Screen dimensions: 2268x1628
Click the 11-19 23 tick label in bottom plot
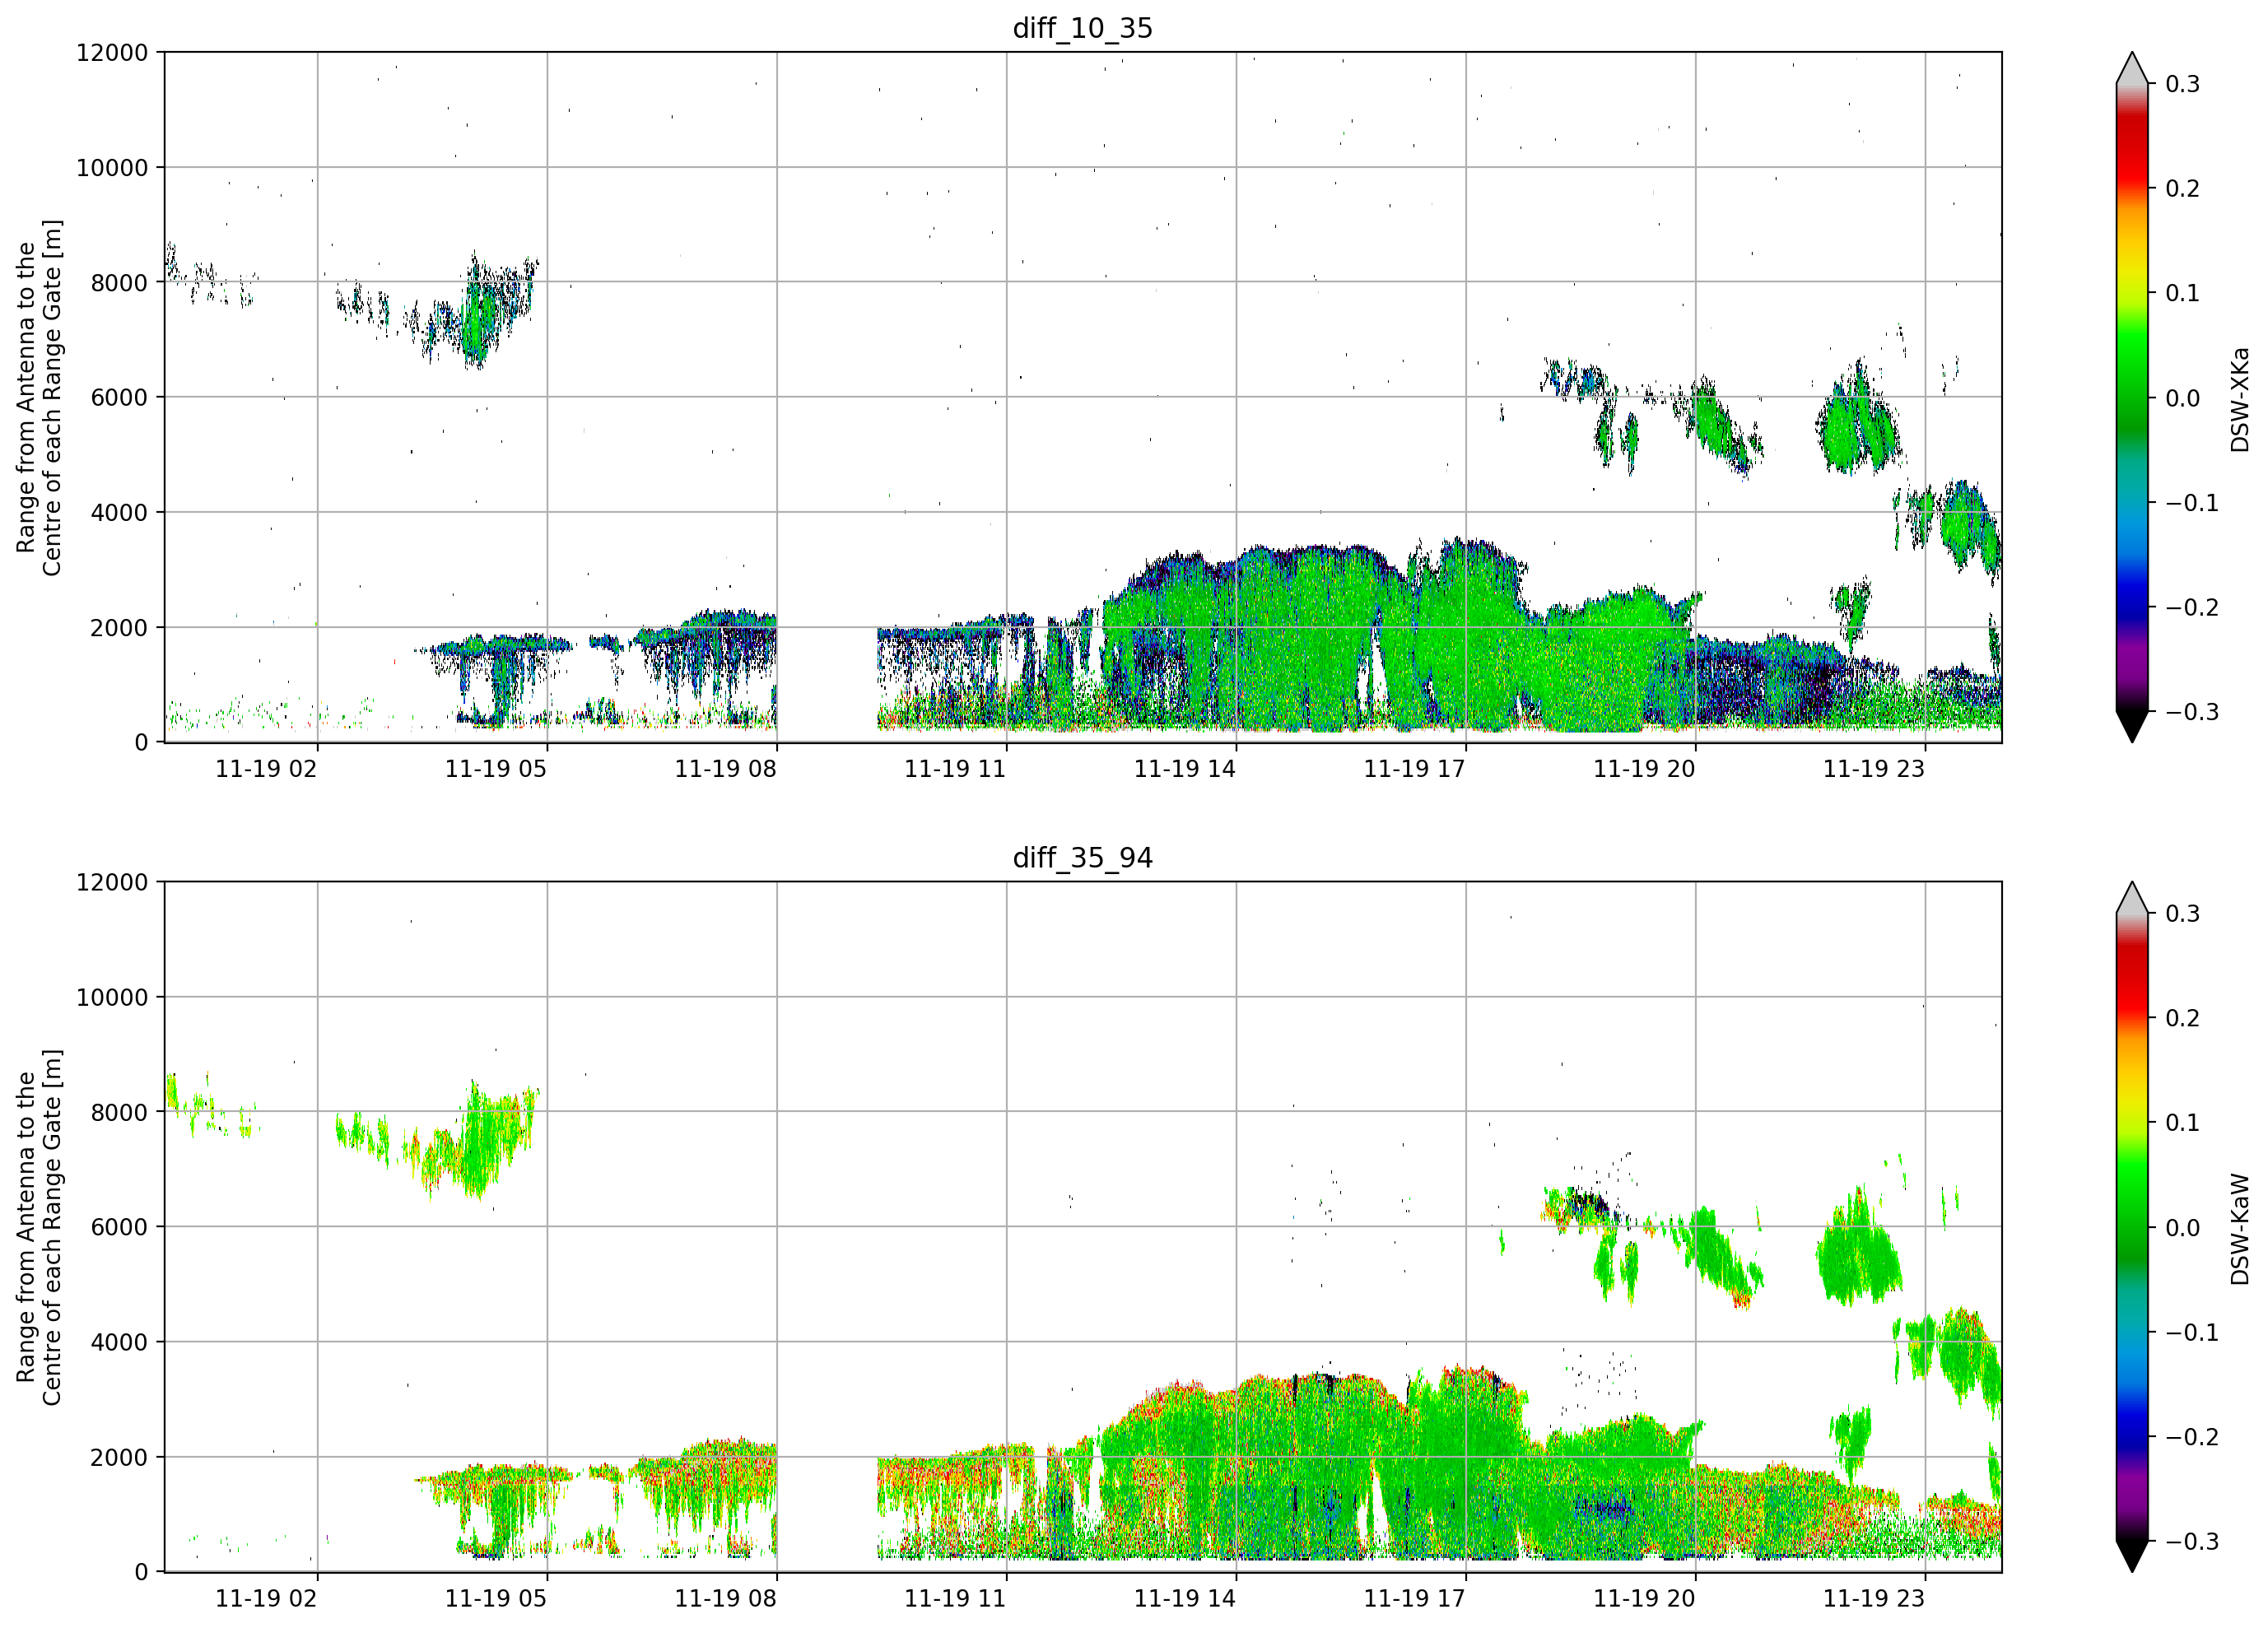[x=1874, y=1599]
